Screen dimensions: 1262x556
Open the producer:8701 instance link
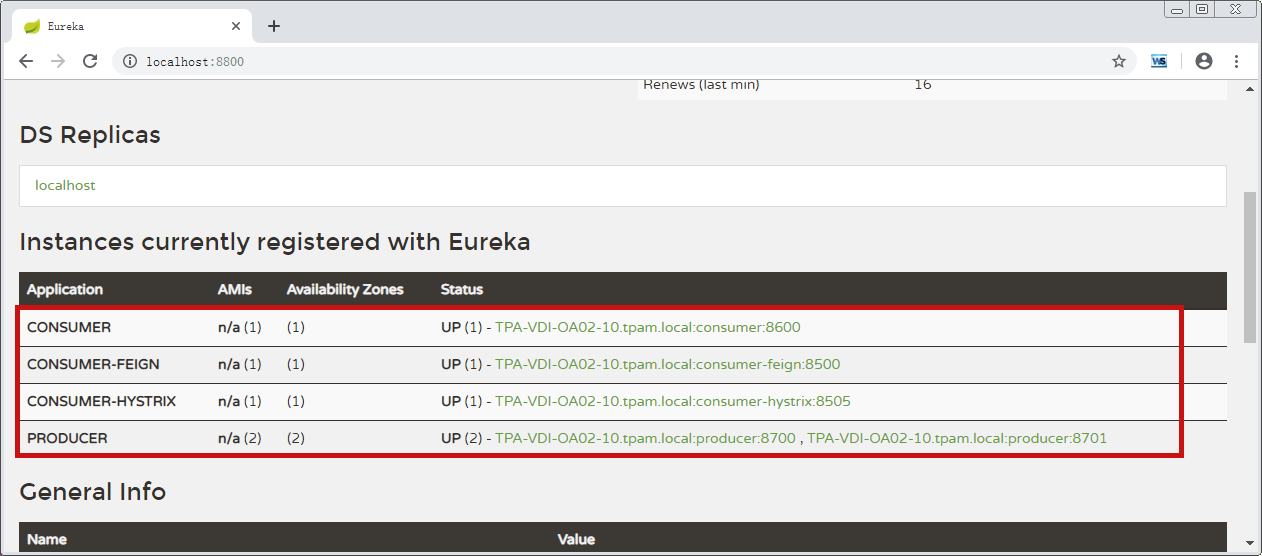[x=957, y=438]
